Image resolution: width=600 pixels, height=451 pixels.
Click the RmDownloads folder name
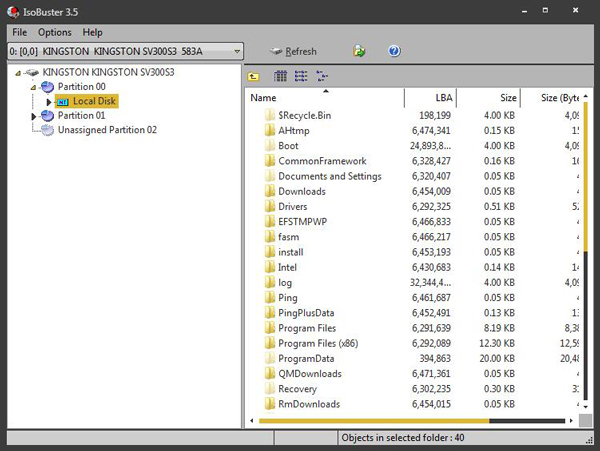[x=309, y=404]
